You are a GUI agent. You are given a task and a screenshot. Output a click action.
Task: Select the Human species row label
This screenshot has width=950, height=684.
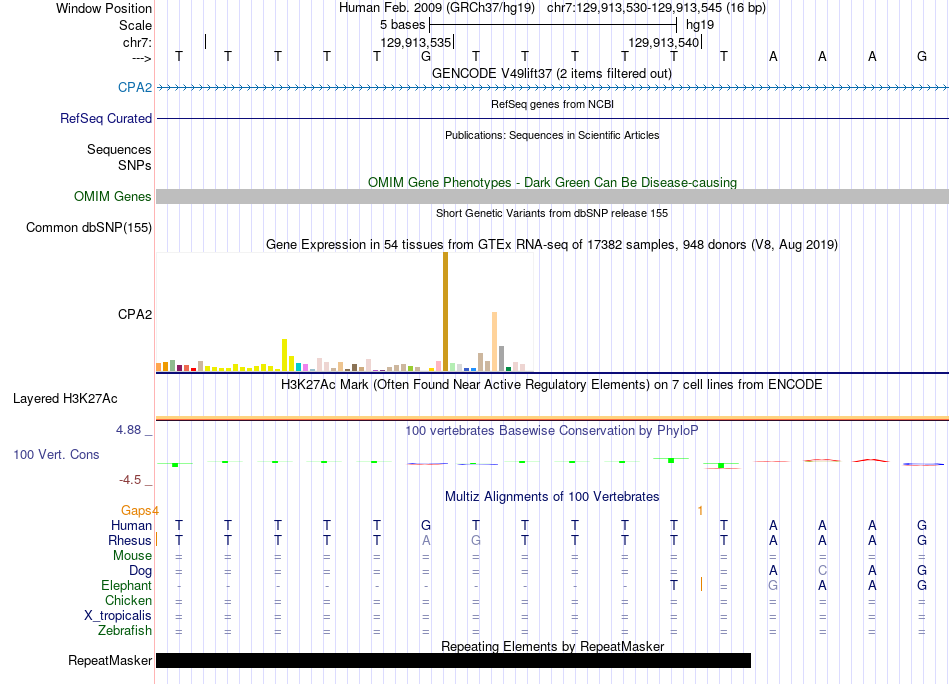coord(131,525)
